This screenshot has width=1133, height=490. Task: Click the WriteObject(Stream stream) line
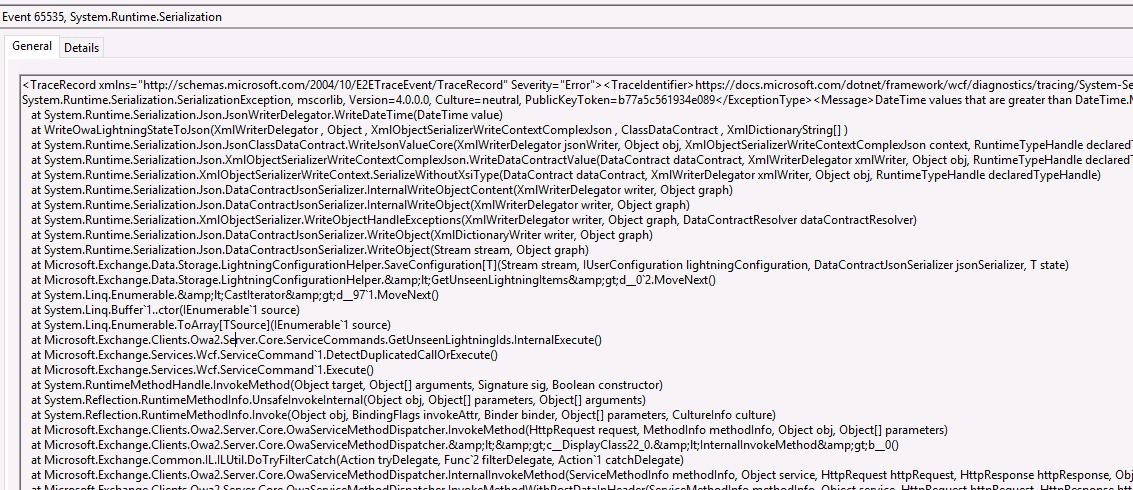(309, 250)
